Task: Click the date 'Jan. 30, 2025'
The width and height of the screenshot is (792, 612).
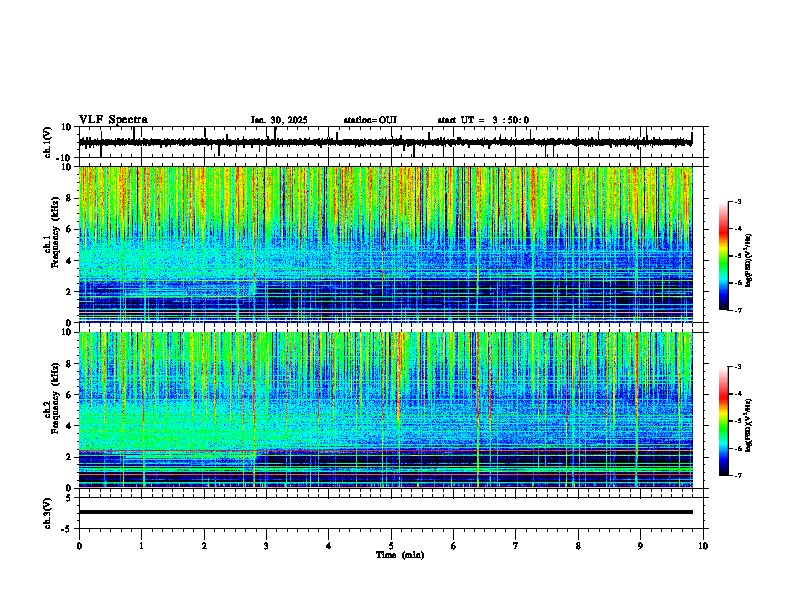Action: click(279, 120)
